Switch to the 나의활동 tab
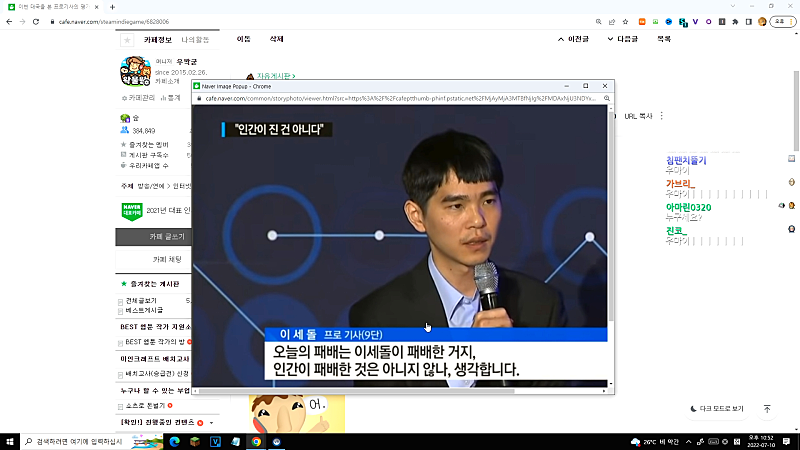This screenshot has width=800, height=450. pos(195,39)
